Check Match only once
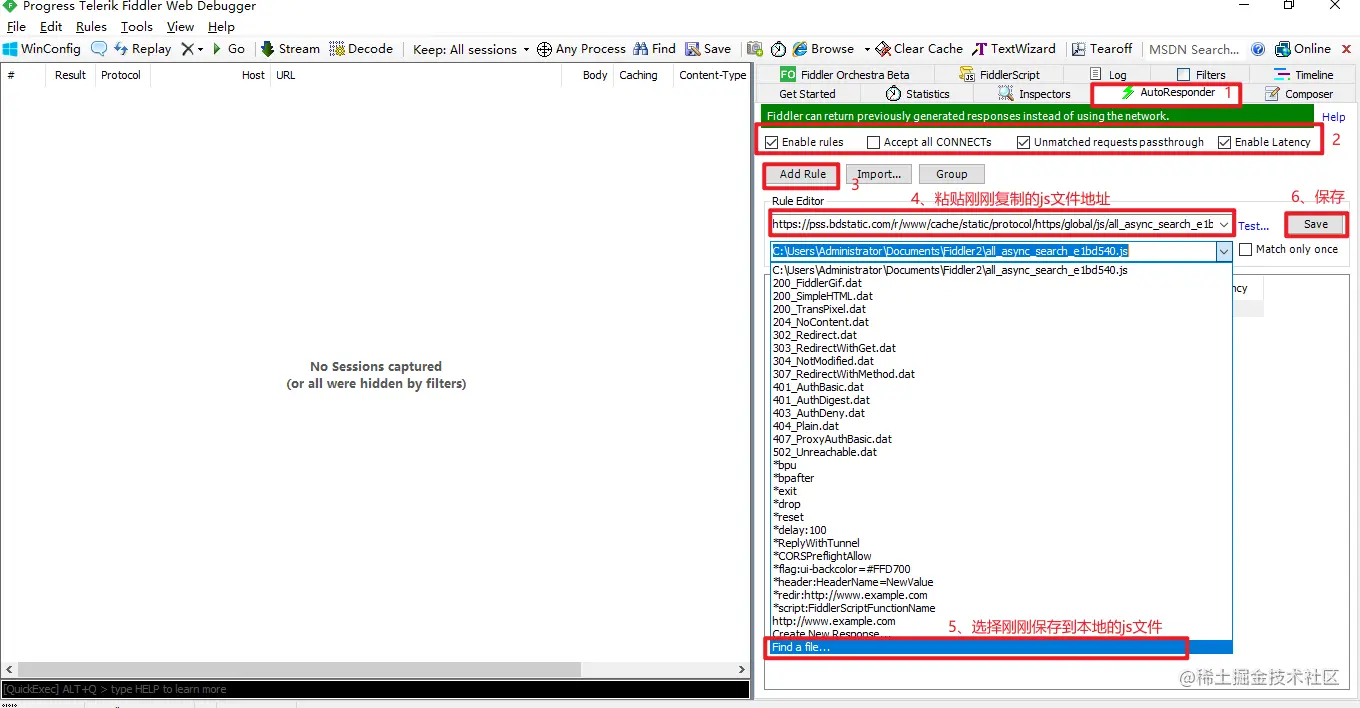 pyautogui.click(x=1245, y=249)
